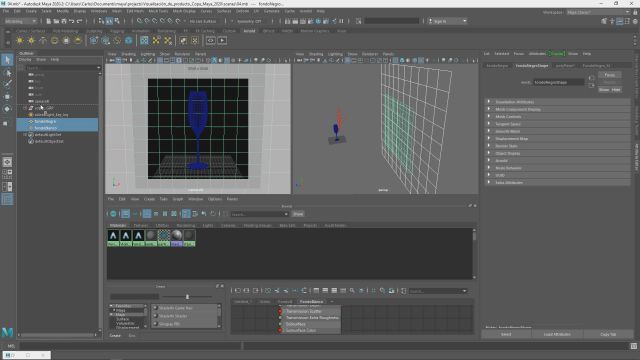The image size is (640, 360).
Task: Click the mesh name input field
Action: [x=558, y=82]
